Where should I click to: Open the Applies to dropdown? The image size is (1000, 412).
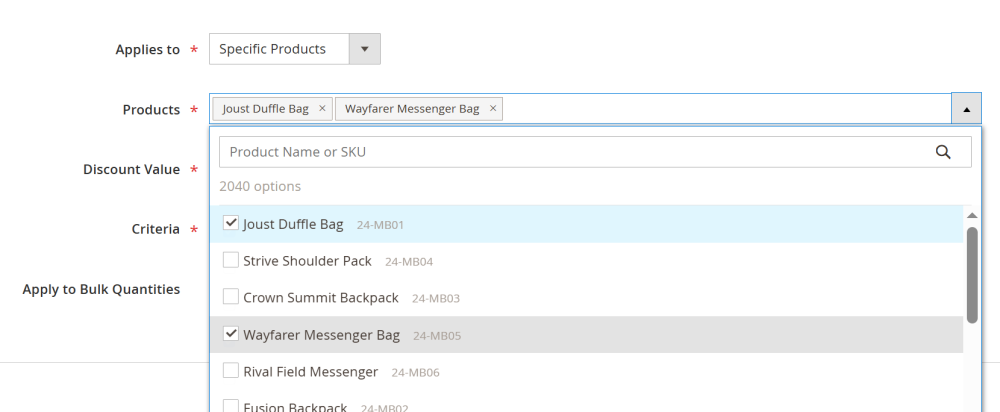365,49
